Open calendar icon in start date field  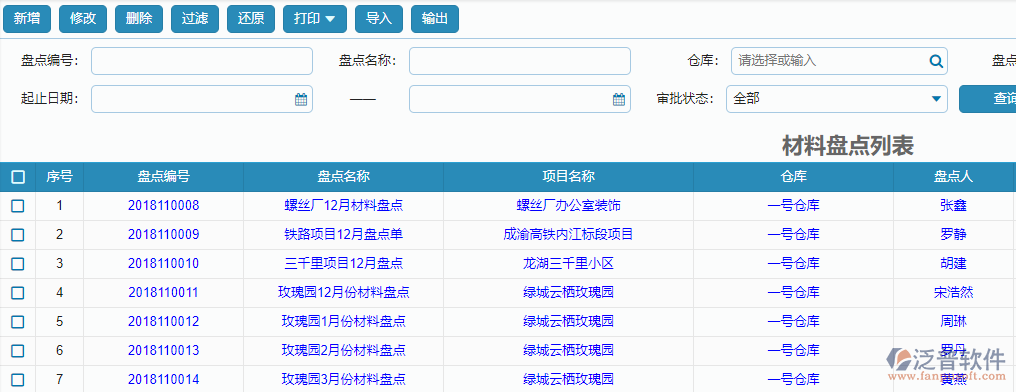tap(301, 99)
